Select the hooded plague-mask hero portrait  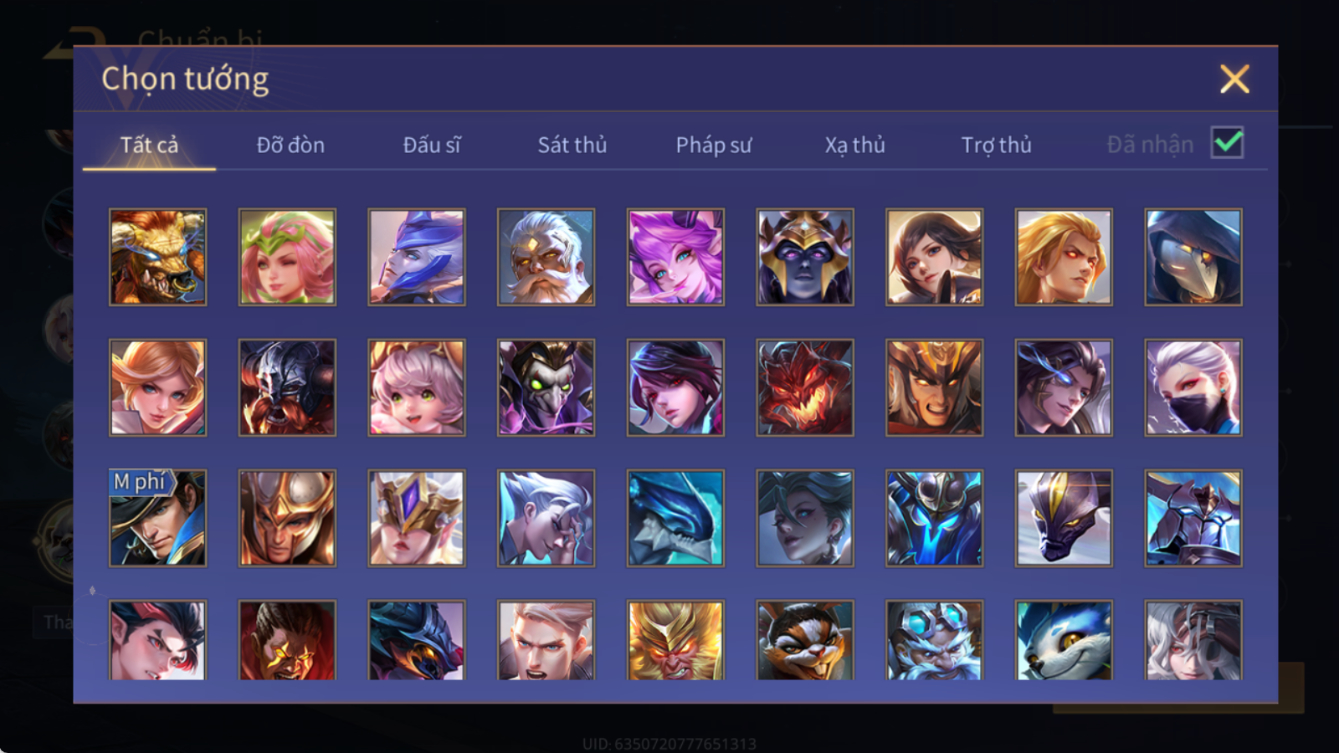(1194, 257)
